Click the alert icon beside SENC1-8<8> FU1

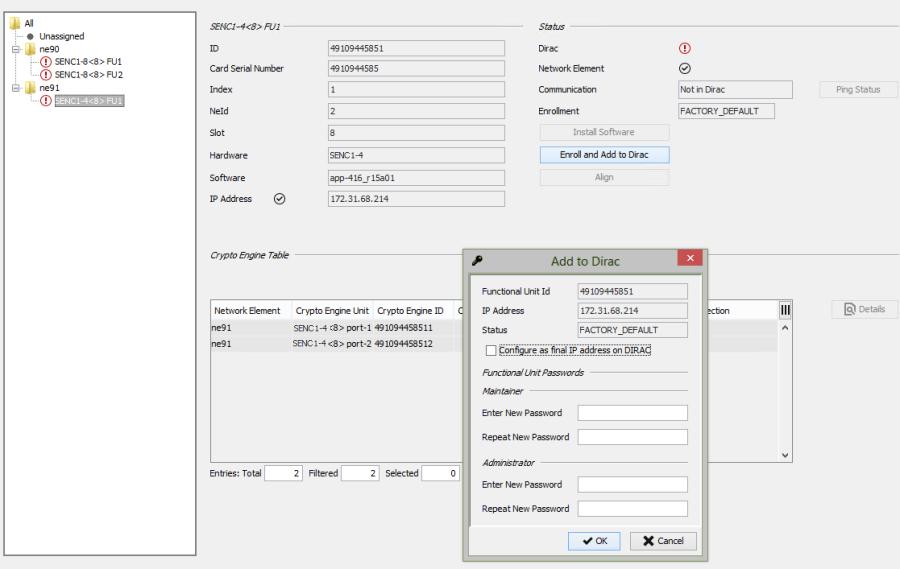[46, 62]
